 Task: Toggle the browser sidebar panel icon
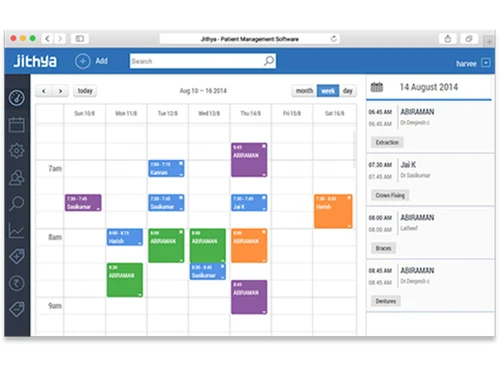pyautogui.click(x=80, y=39)
